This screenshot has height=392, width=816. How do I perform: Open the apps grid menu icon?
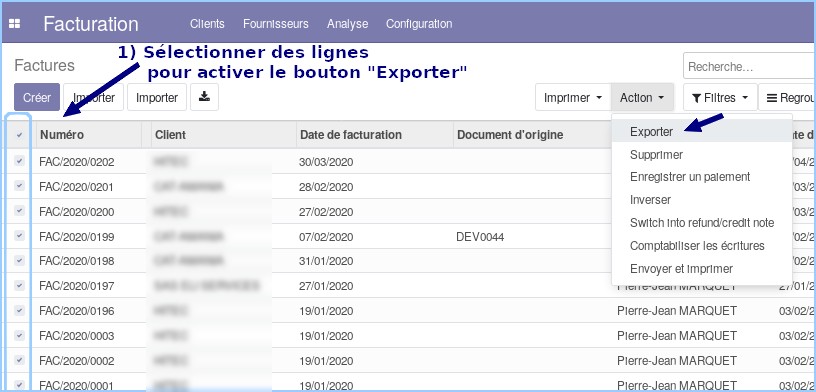point(15,24)
